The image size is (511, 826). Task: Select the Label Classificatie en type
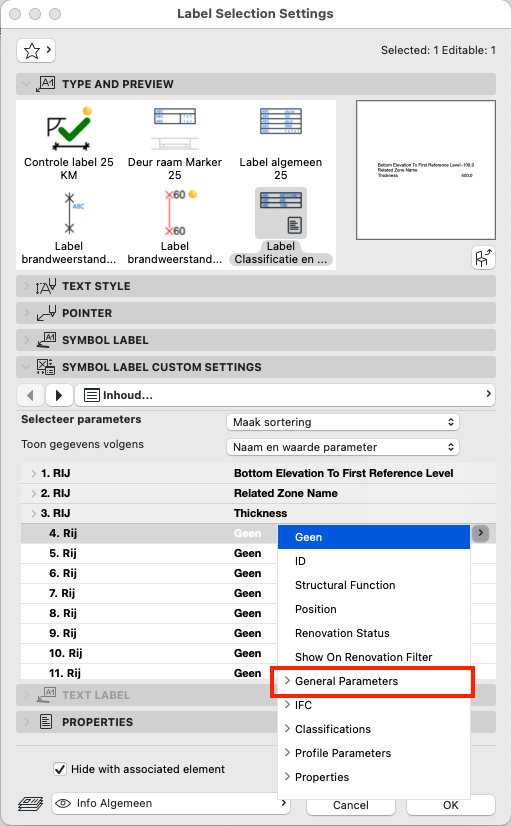tap(280, 227)
